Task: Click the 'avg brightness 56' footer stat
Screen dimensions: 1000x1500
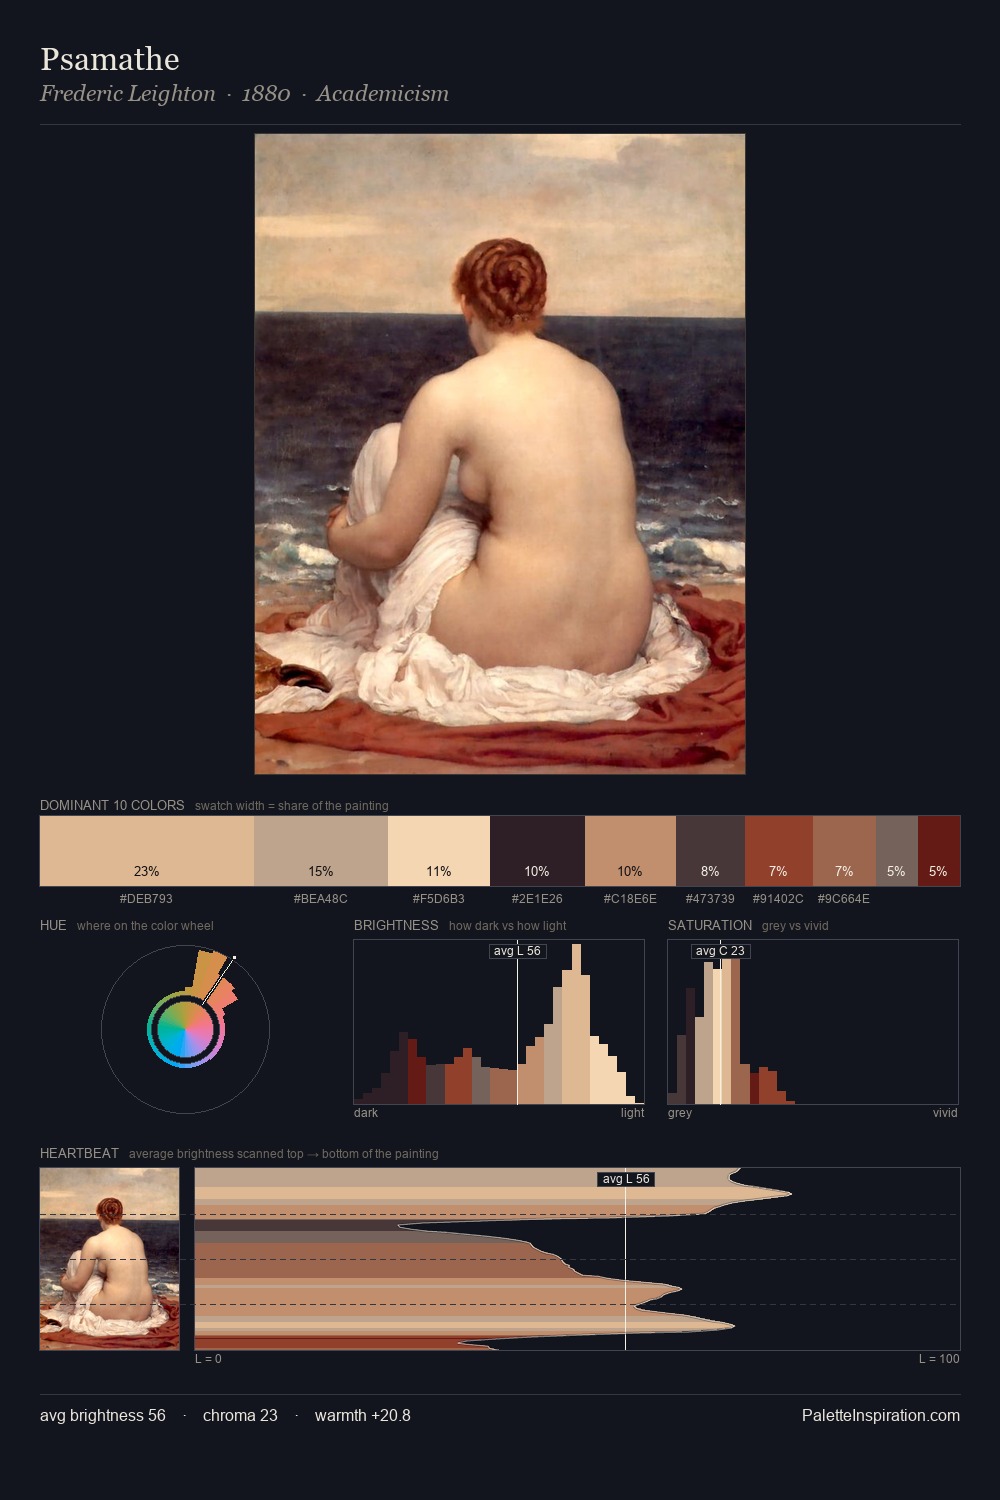Action: pyautogui.click(x=103, y=1415)
